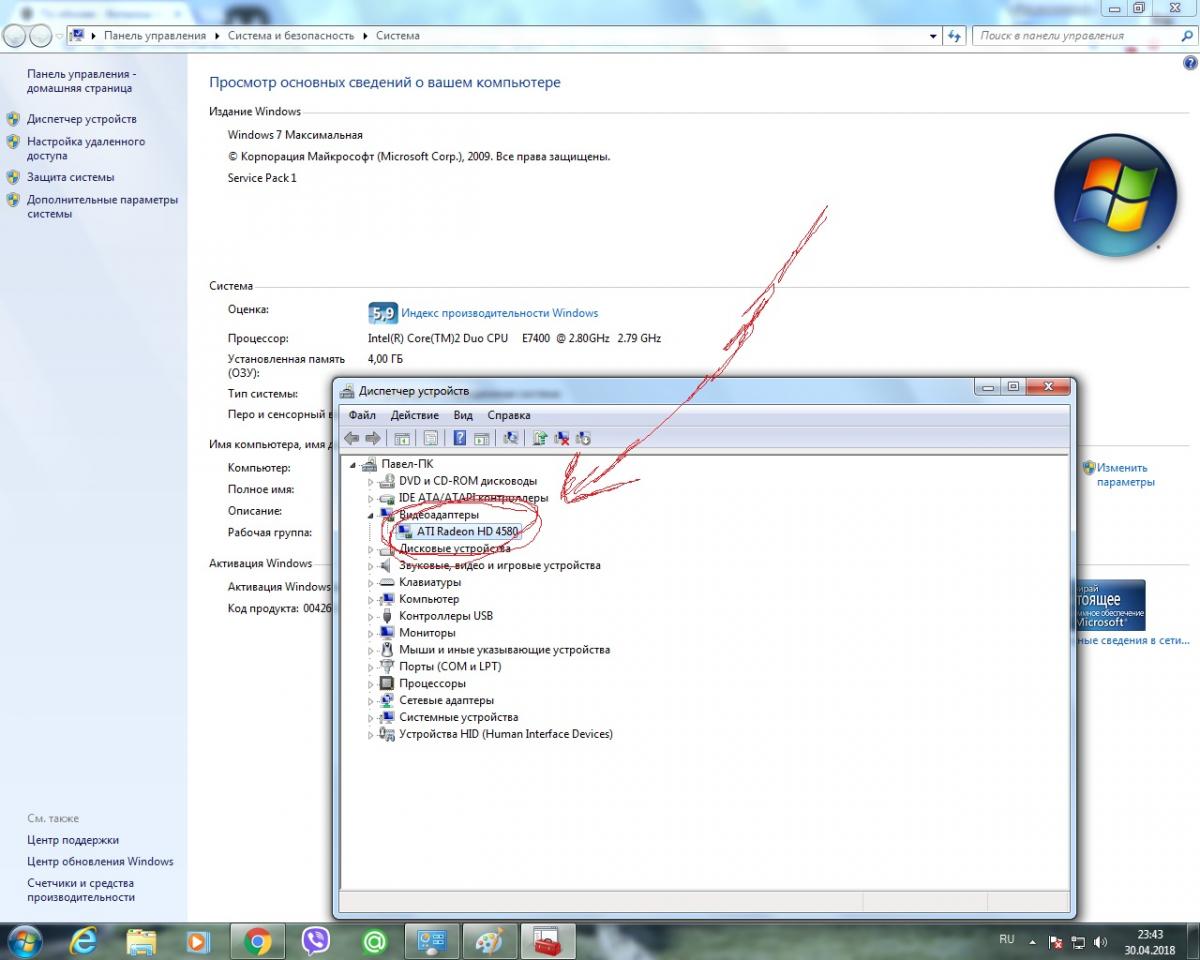Click the Update driver software toolbar icon

tap(540, 438)
